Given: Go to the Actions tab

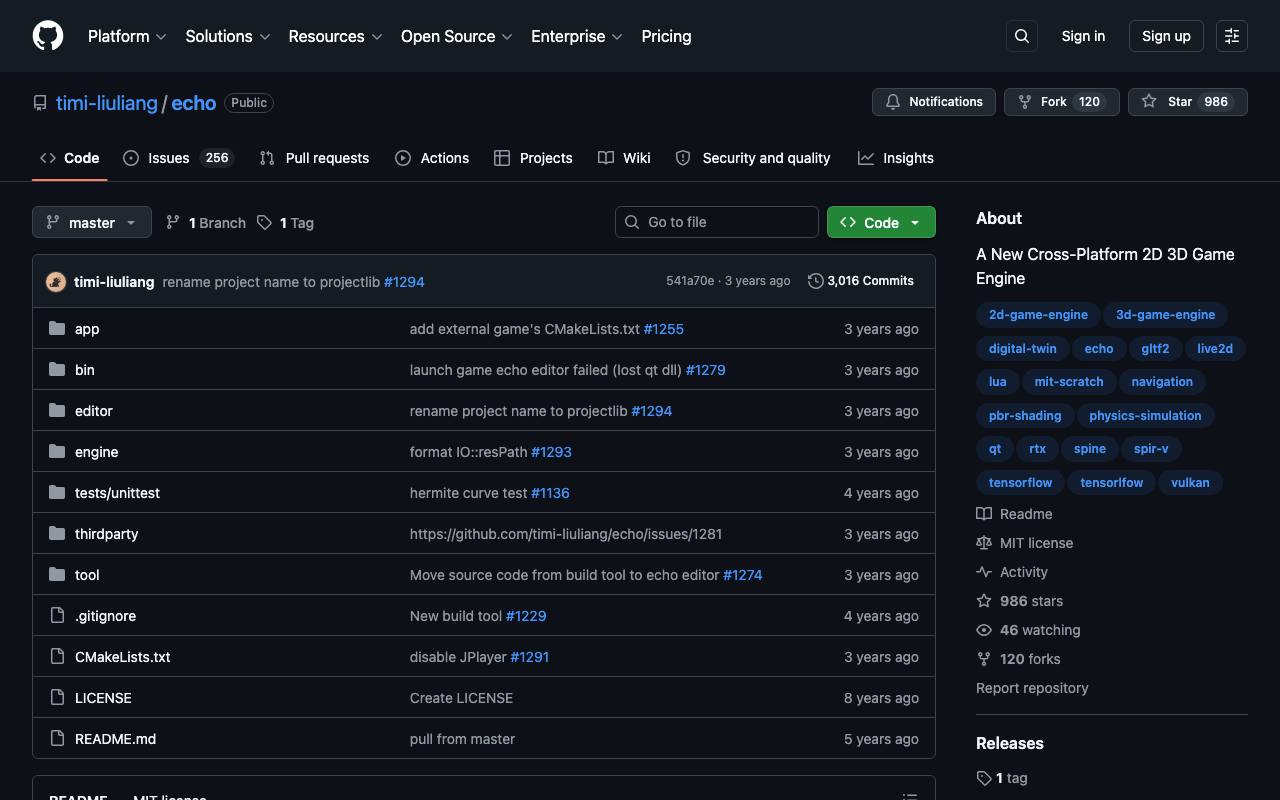Looking at the screenshot, I should click(x=432, y=158).
